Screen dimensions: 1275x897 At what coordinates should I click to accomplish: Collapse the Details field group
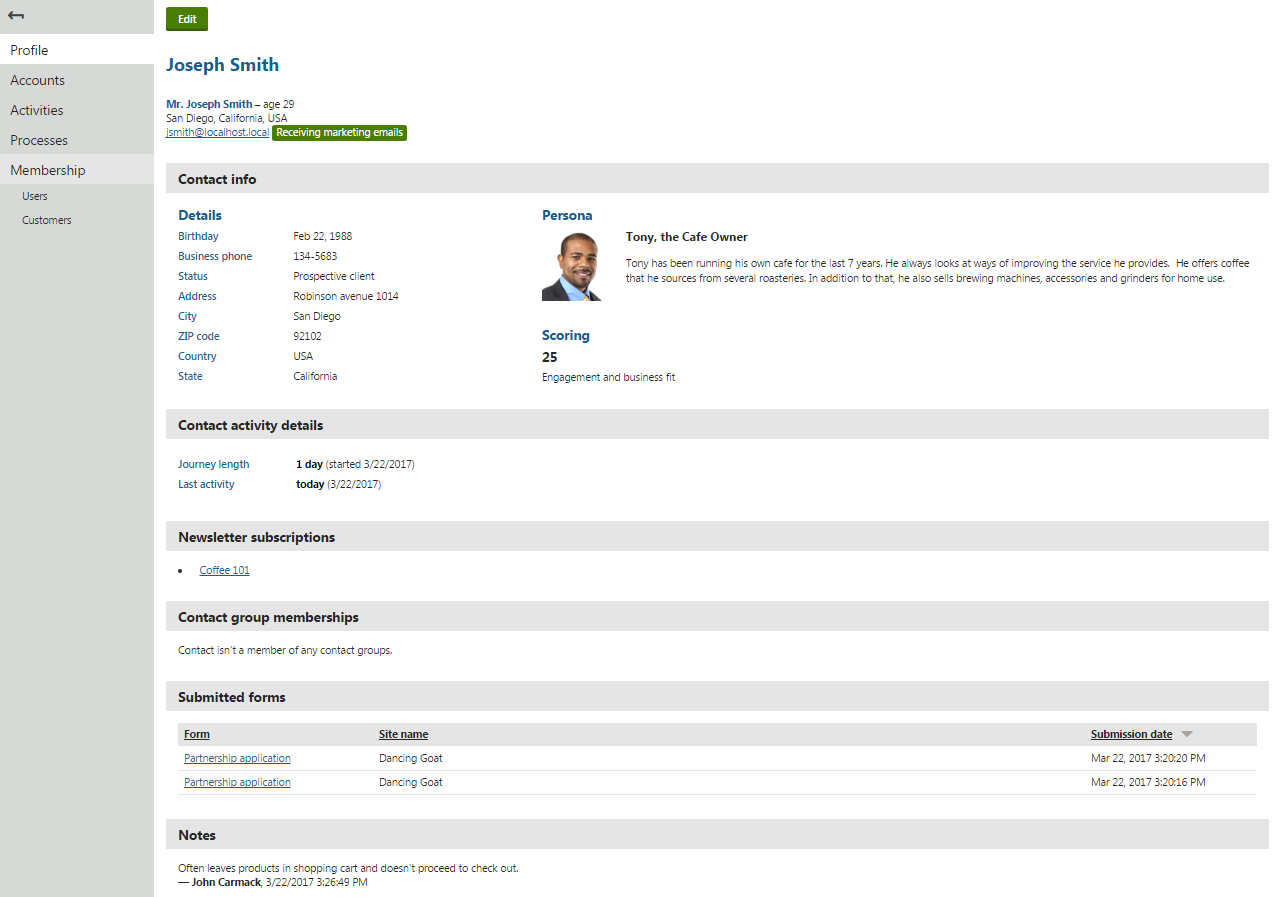click(x=199, y=215)
